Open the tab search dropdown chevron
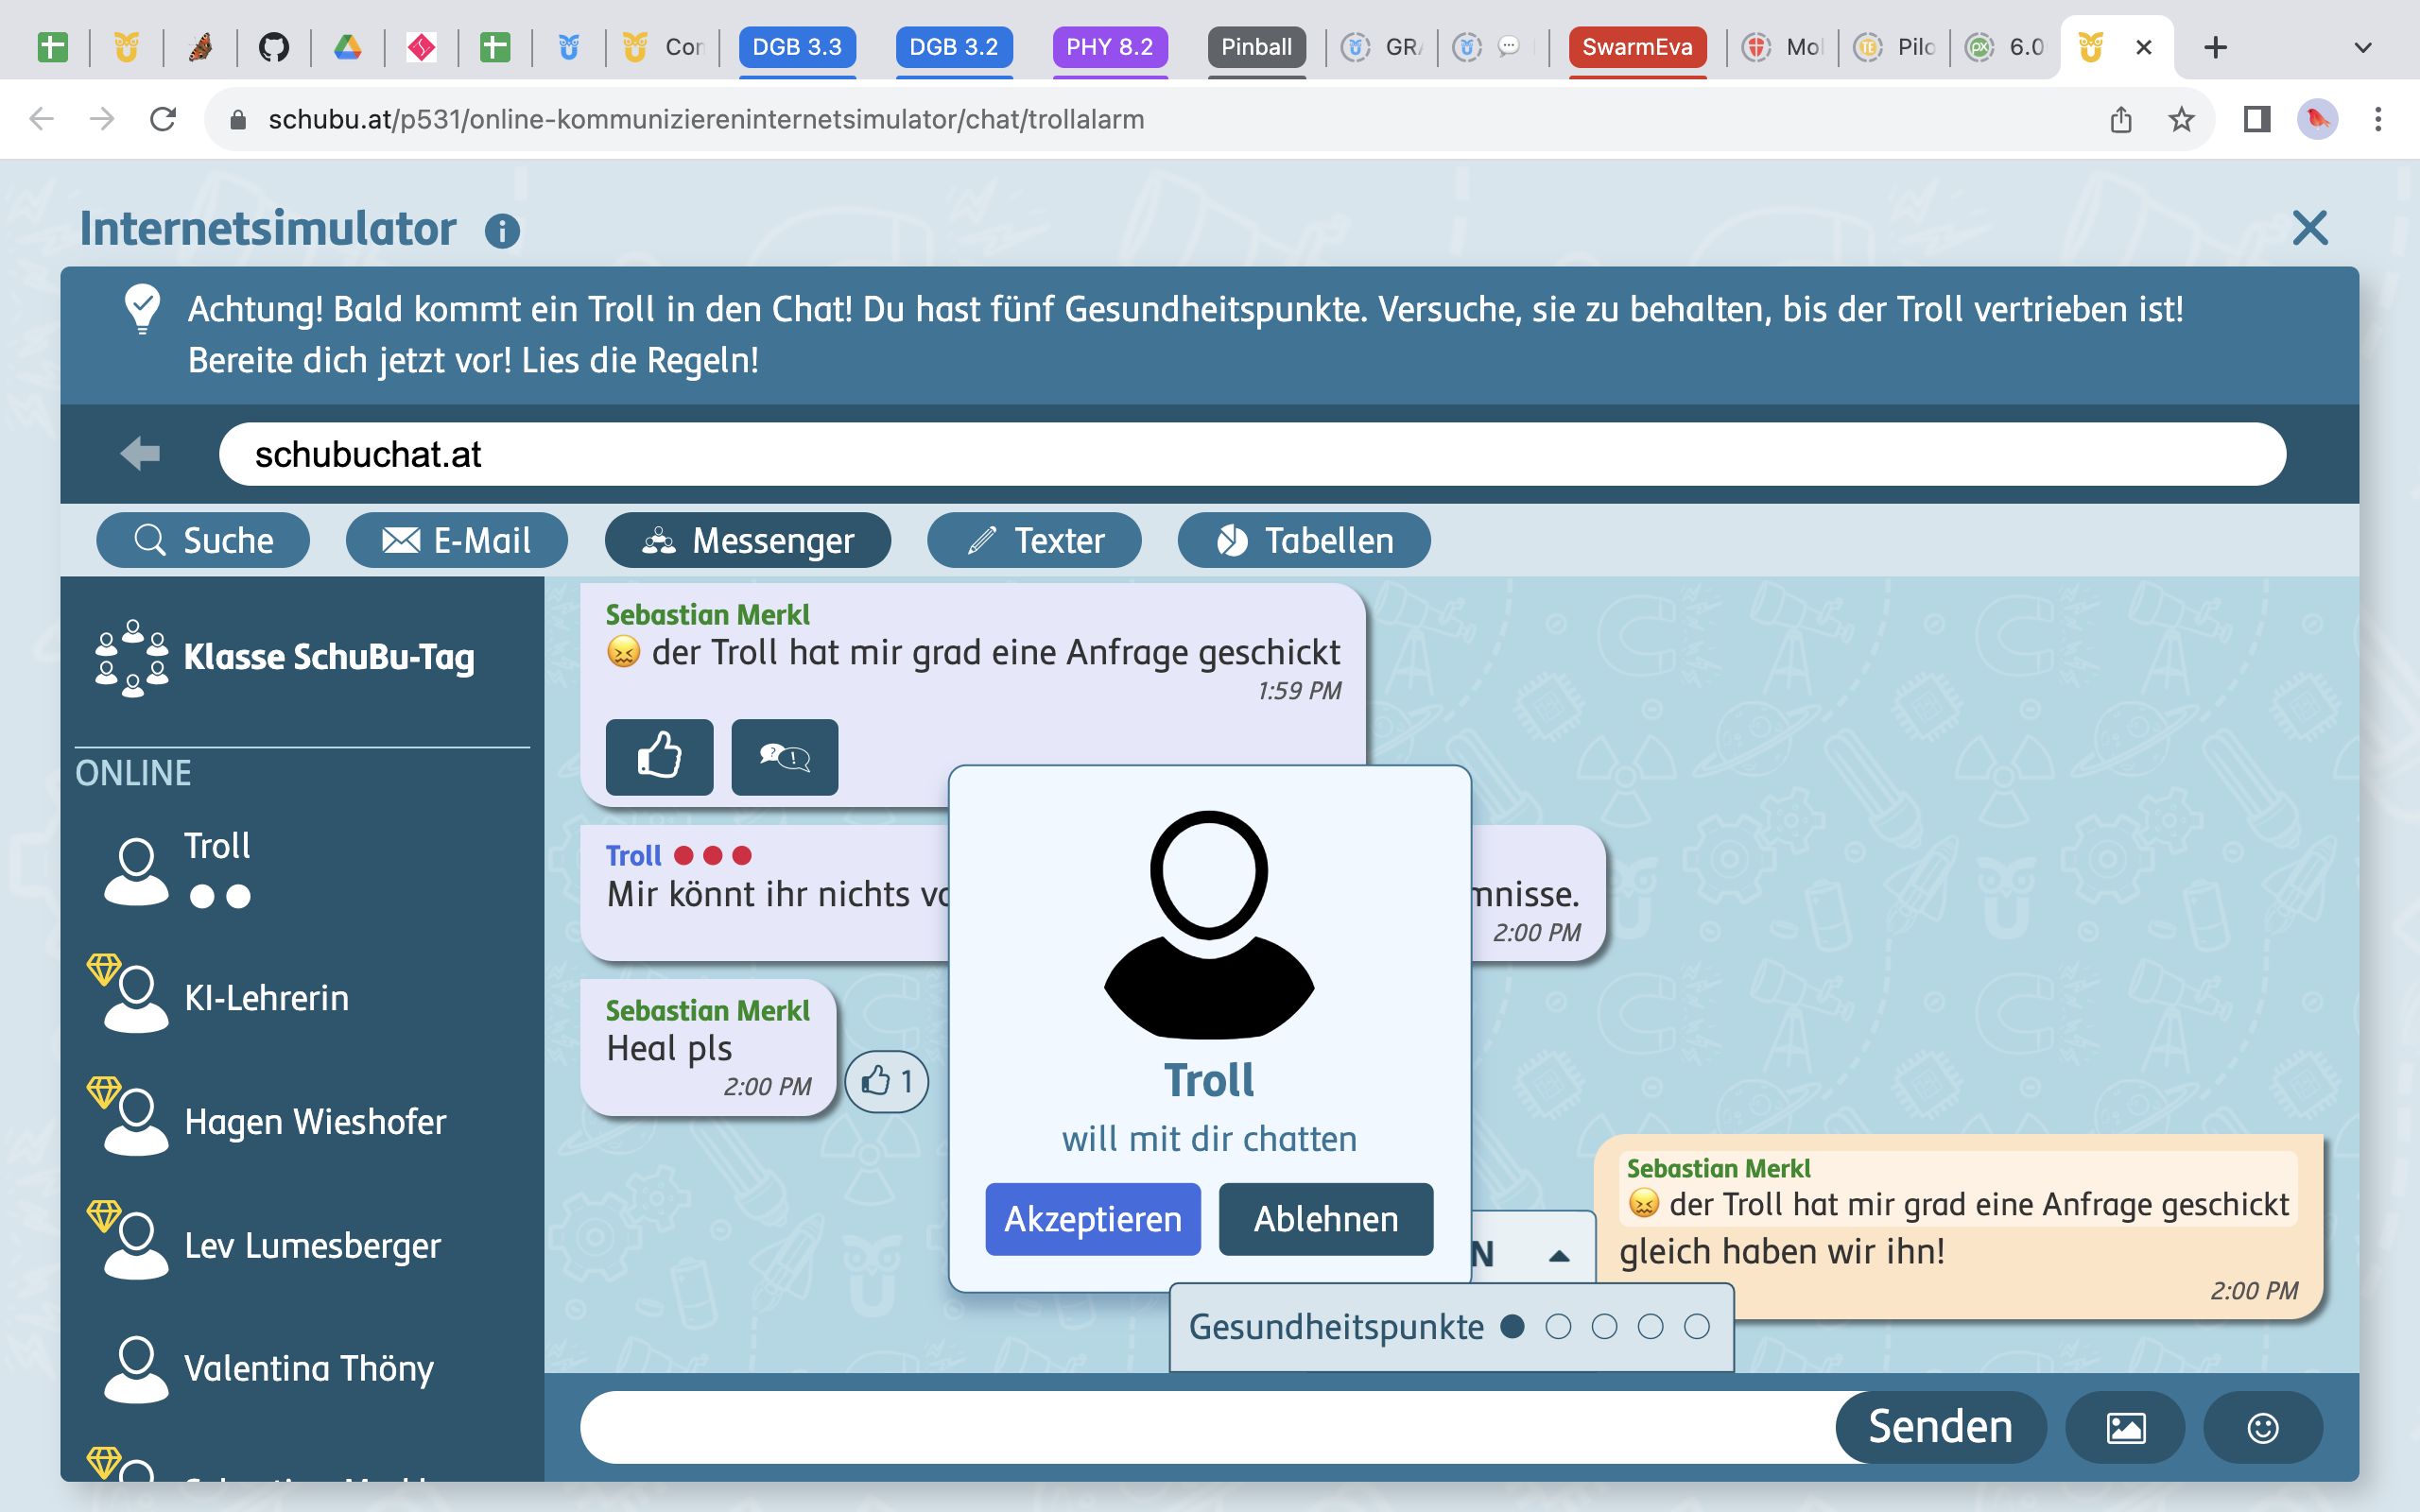Image resolution: width=2420 pixels, height=1512 pixels. pyautogui.click(x=2363, y=47)
